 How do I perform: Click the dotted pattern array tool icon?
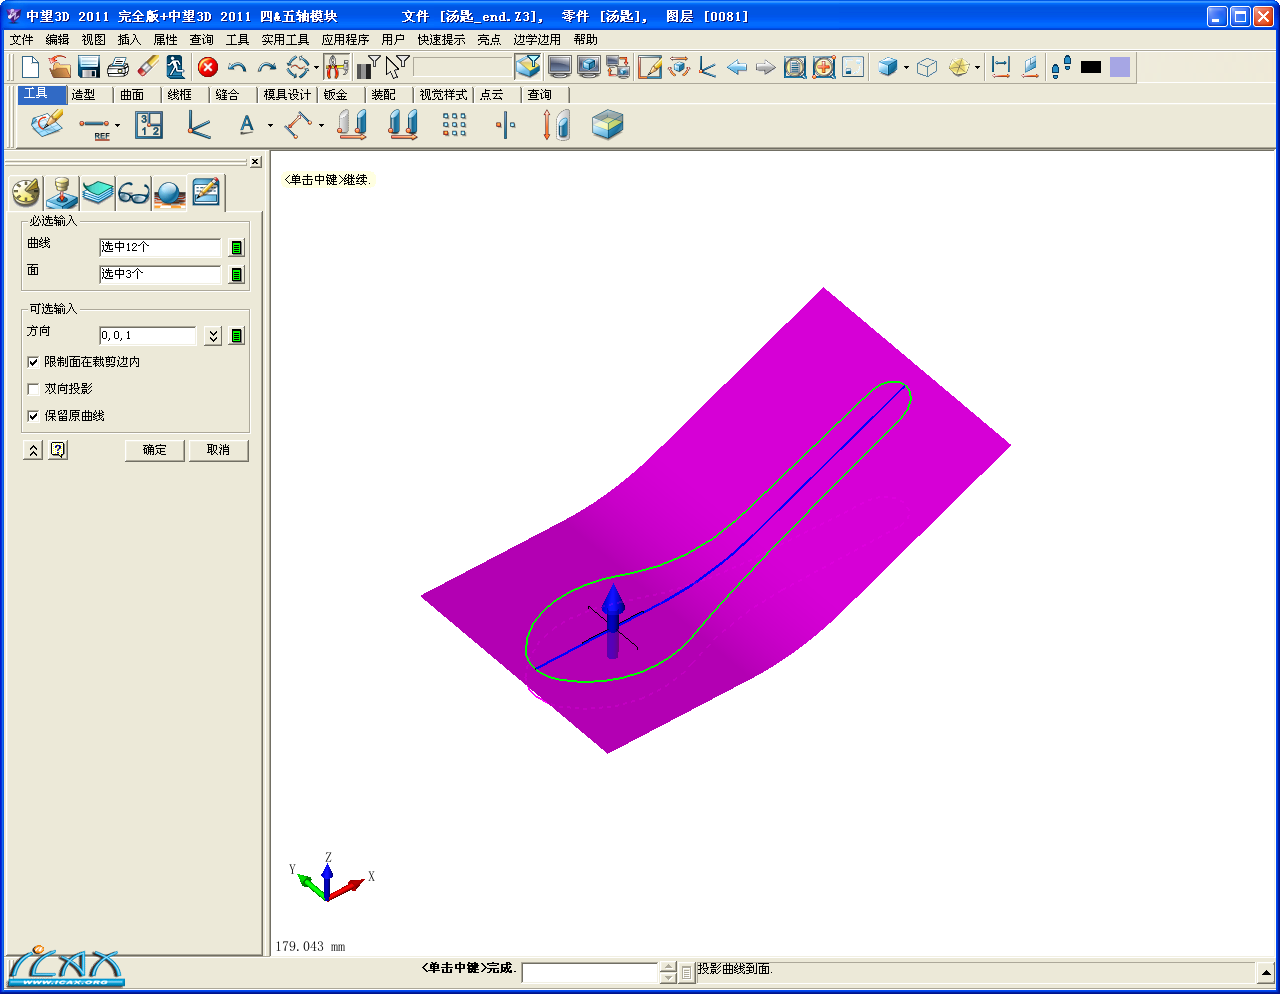click(454, 125)
